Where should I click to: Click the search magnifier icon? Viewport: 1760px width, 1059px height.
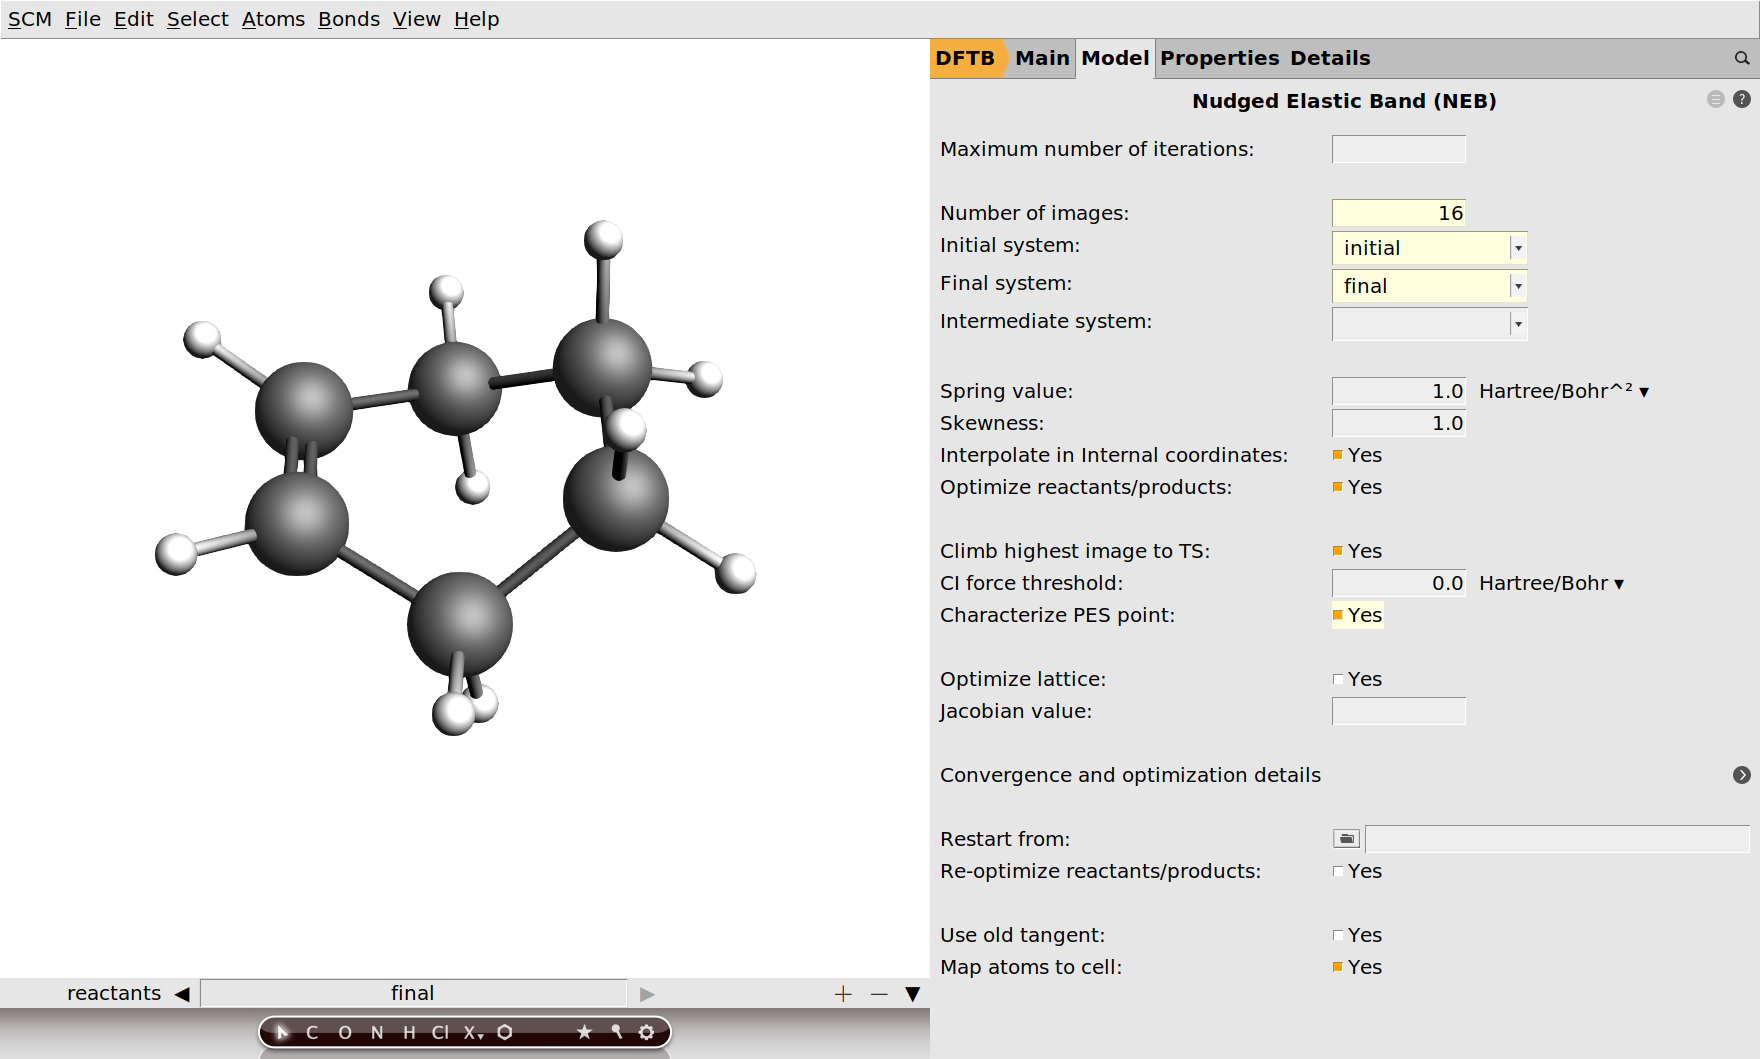point(1741,59)
